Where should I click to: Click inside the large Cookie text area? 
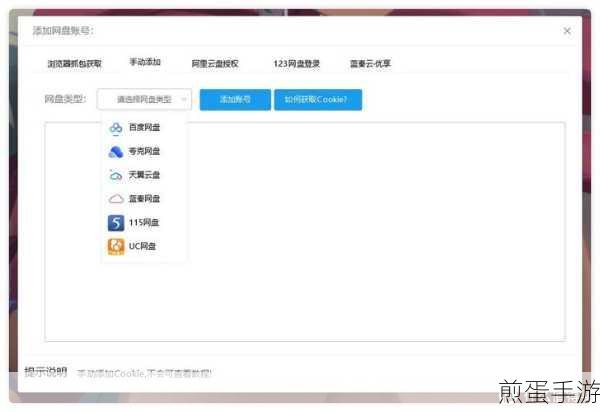tap(305, 231)
